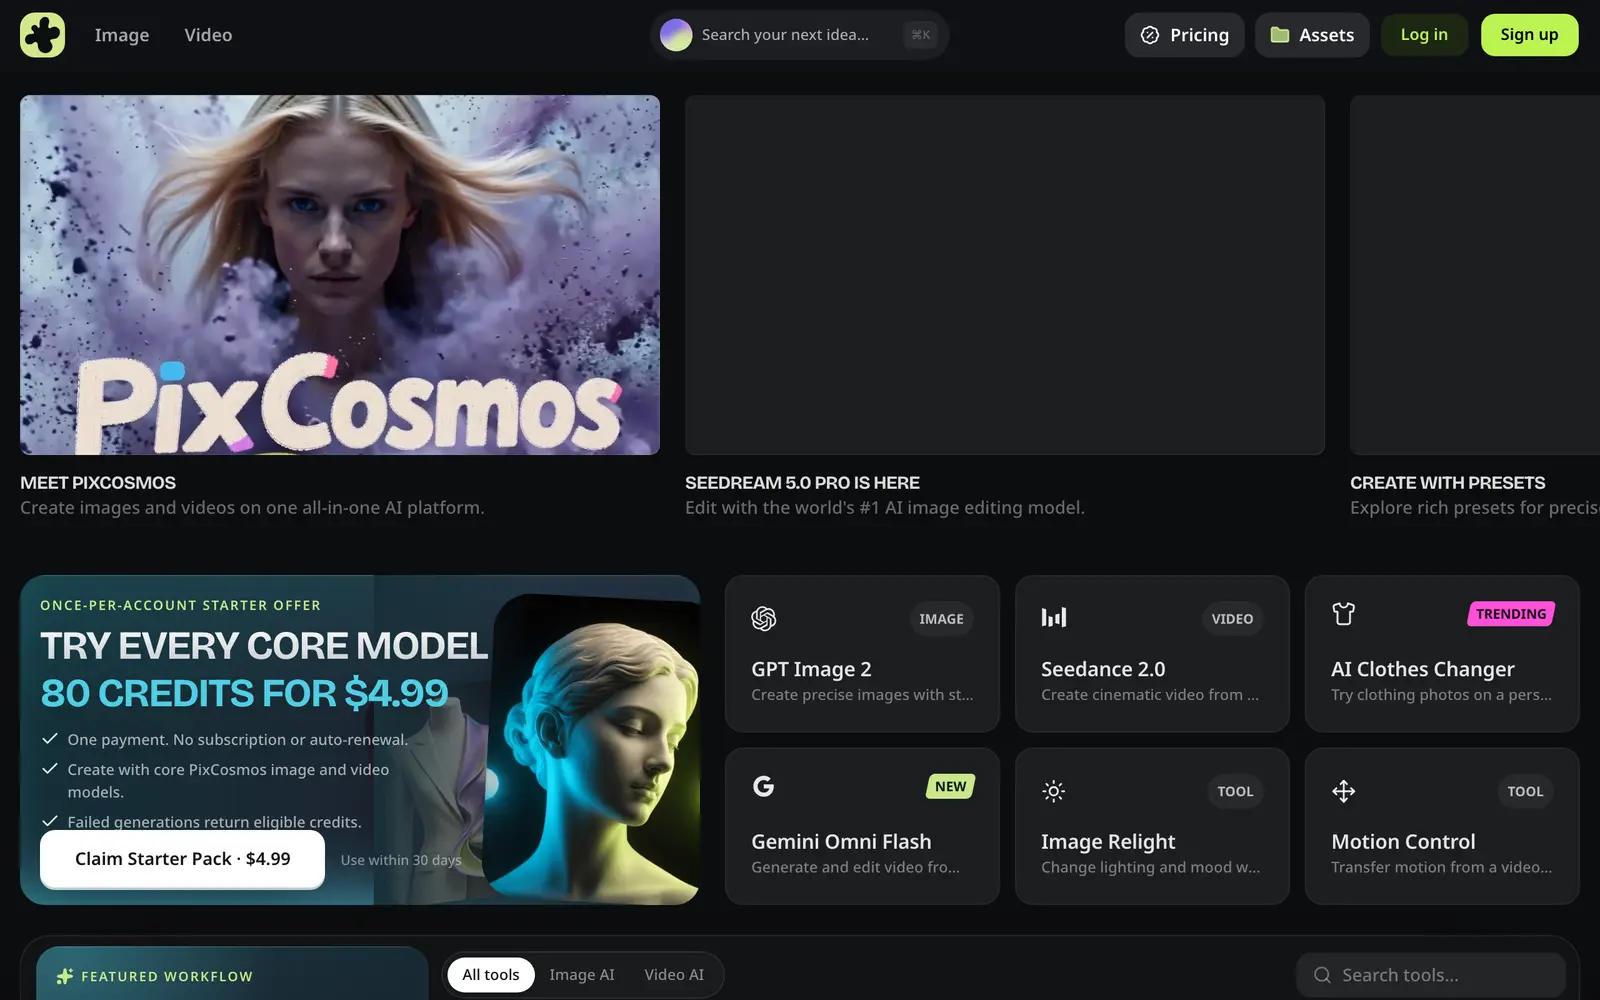
Task: Click the Featured Workflow sparkle icon
Action: 65,977
